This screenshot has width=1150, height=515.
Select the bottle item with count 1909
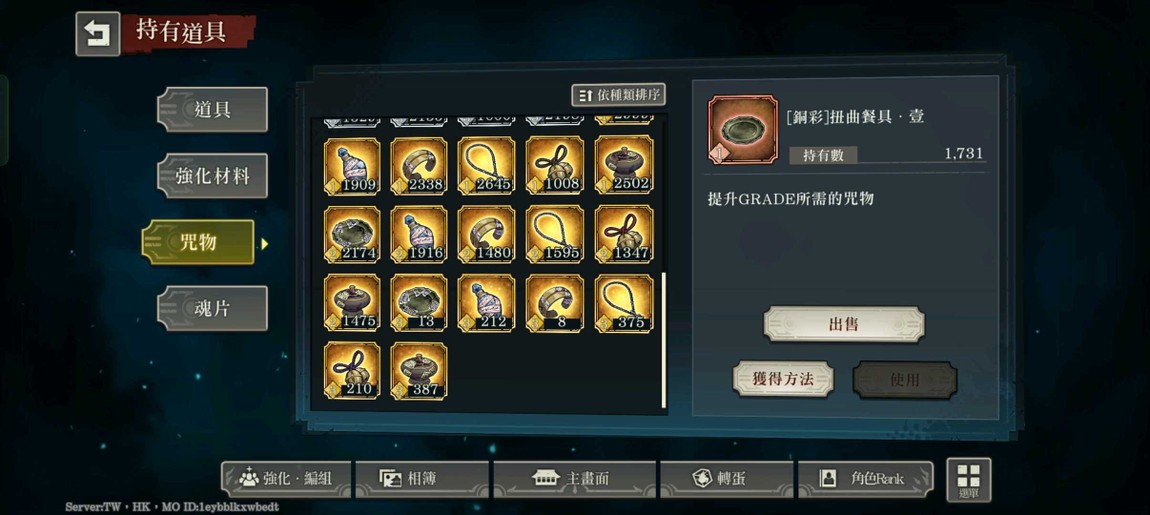352,166
